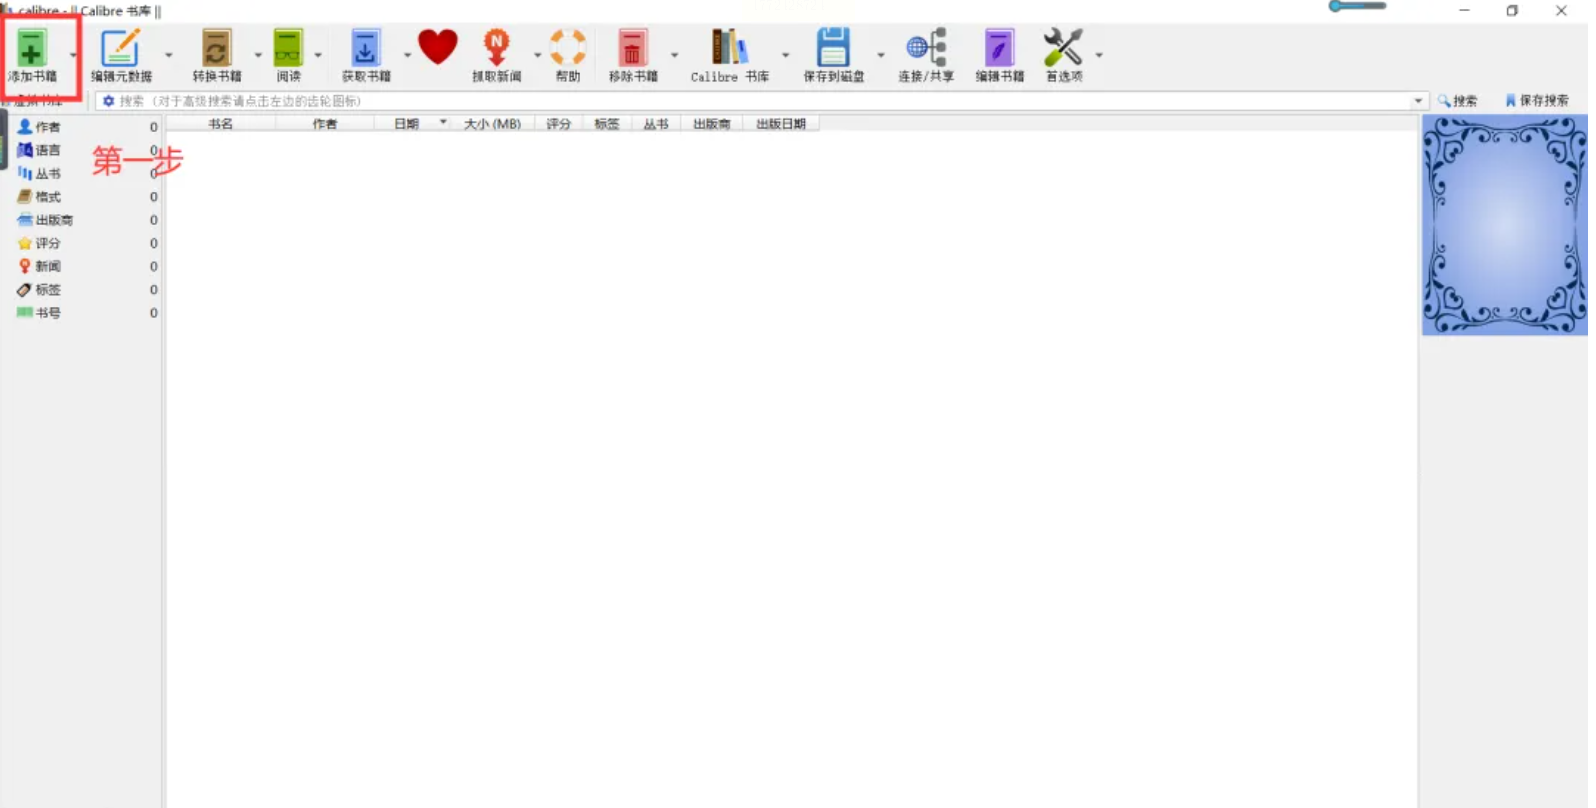Viewport: 1596px width, 808px height.
Task: Open the 阅读 (Read) viewer icon
Action: tap(288, 48)
